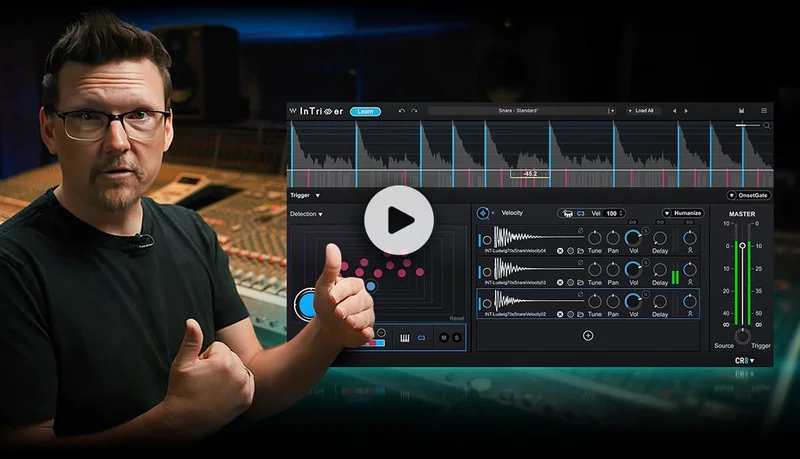
Task: Remove the Velocity03 sample with X icon
Action: tap(560, 283)
